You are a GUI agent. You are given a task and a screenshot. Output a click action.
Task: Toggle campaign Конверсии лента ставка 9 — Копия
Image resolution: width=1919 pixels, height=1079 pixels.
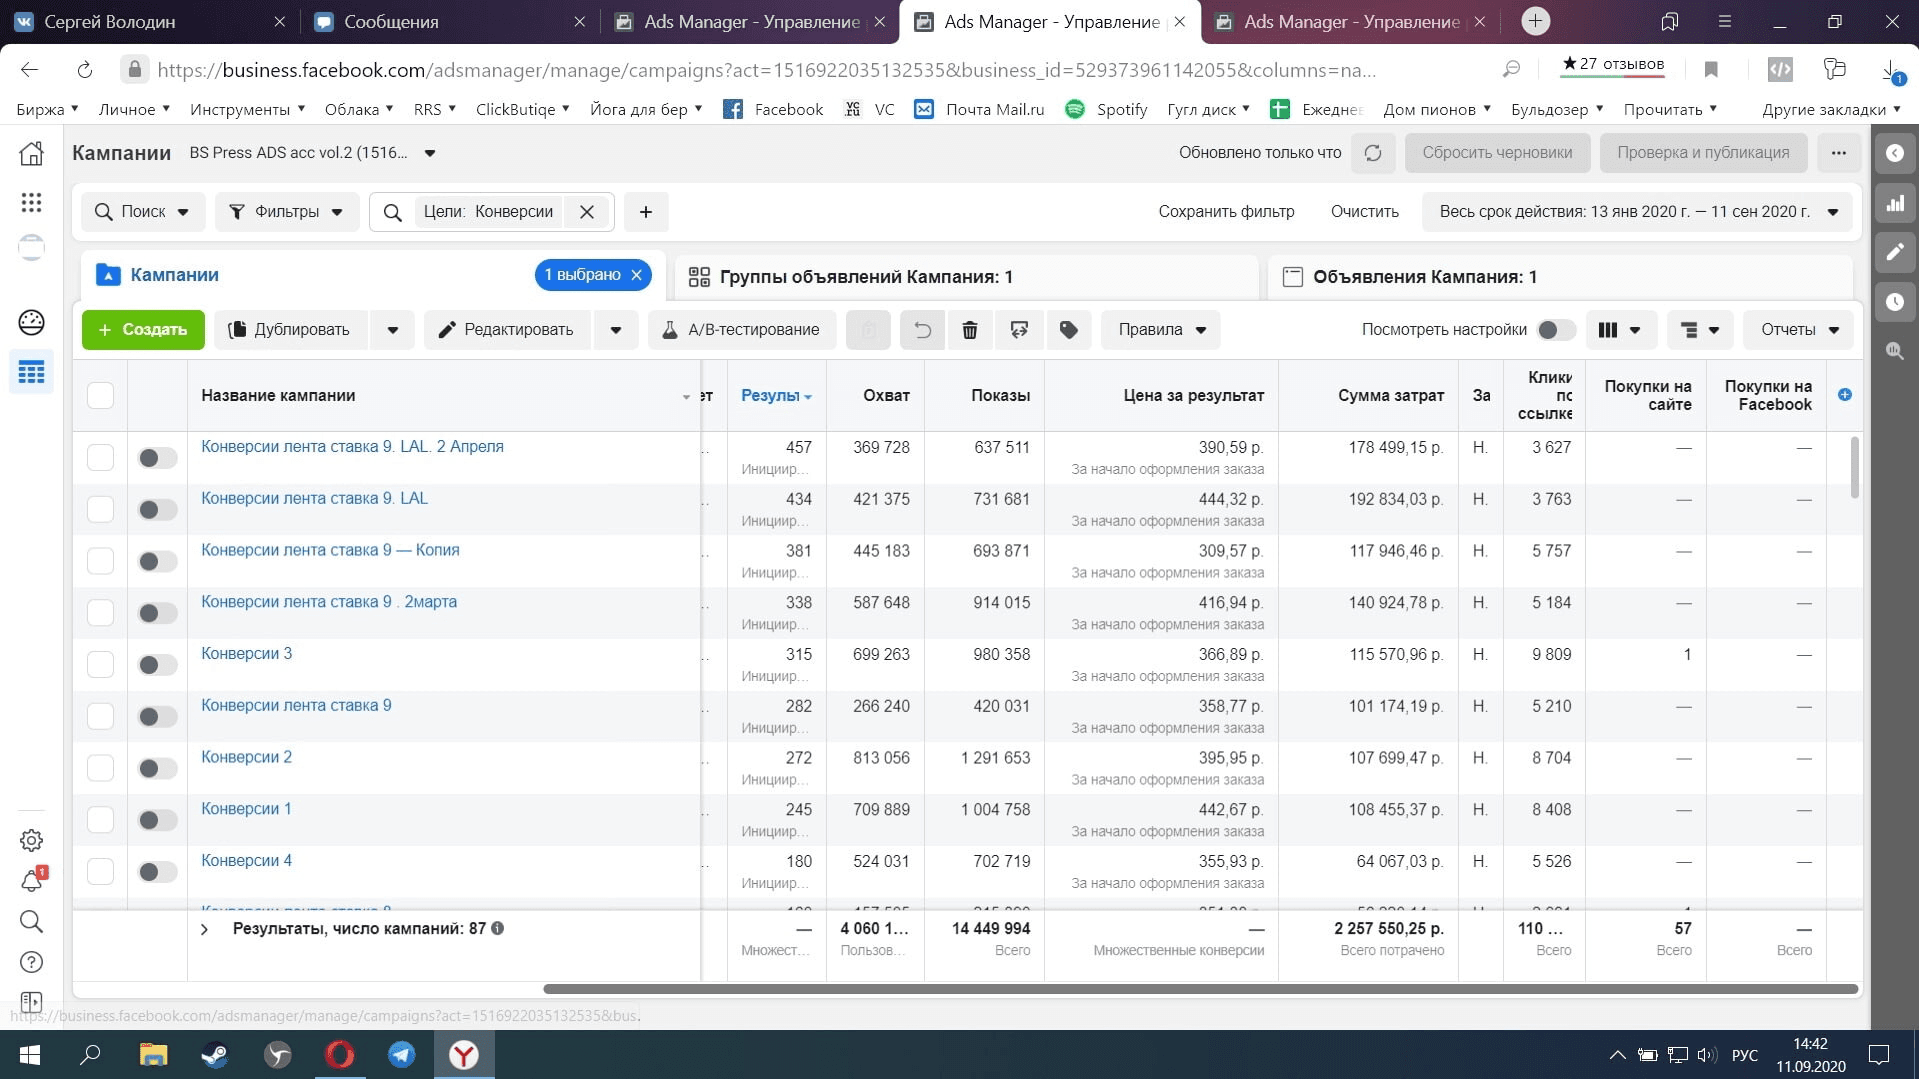point(157,562)
